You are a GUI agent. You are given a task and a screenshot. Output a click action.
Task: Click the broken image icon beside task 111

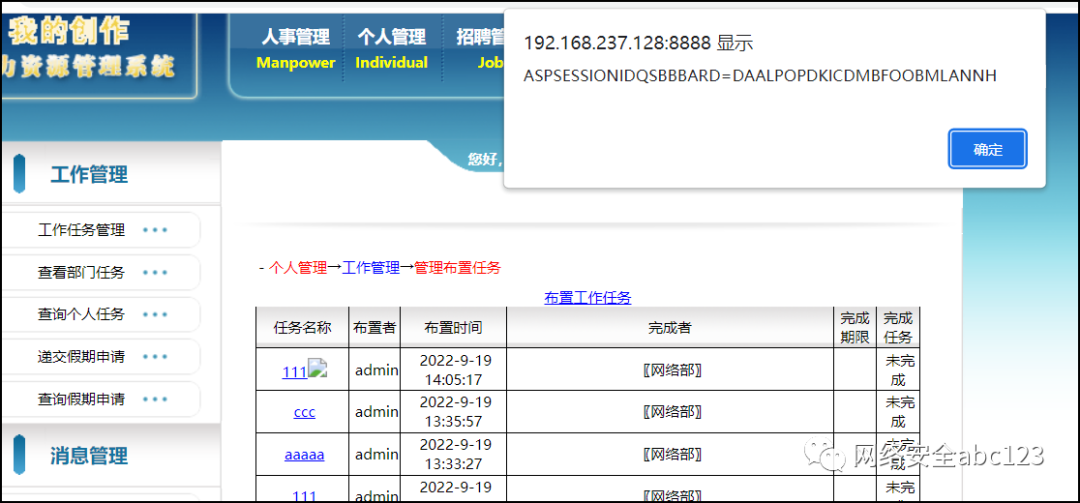tap(318, 369)
